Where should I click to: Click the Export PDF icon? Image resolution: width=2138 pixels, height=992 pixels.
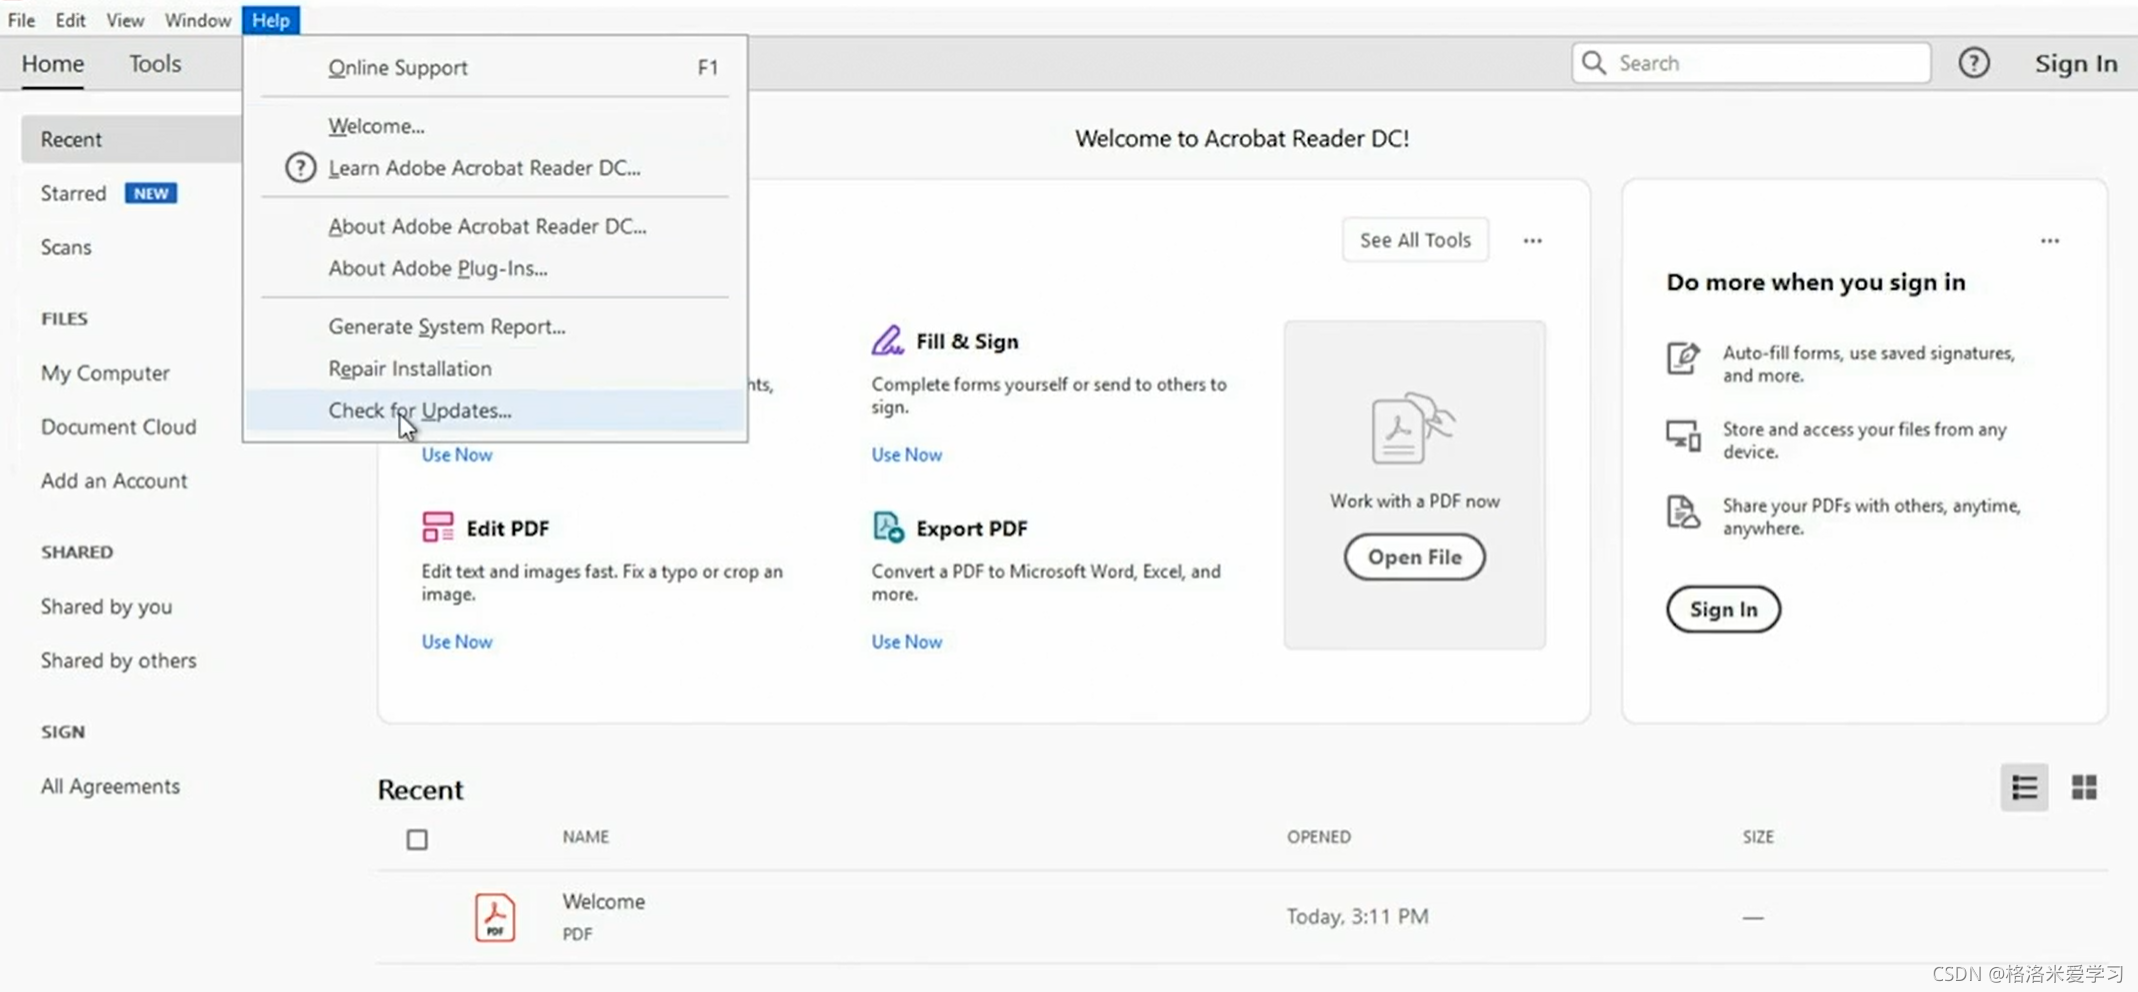(x=888, y=527)
